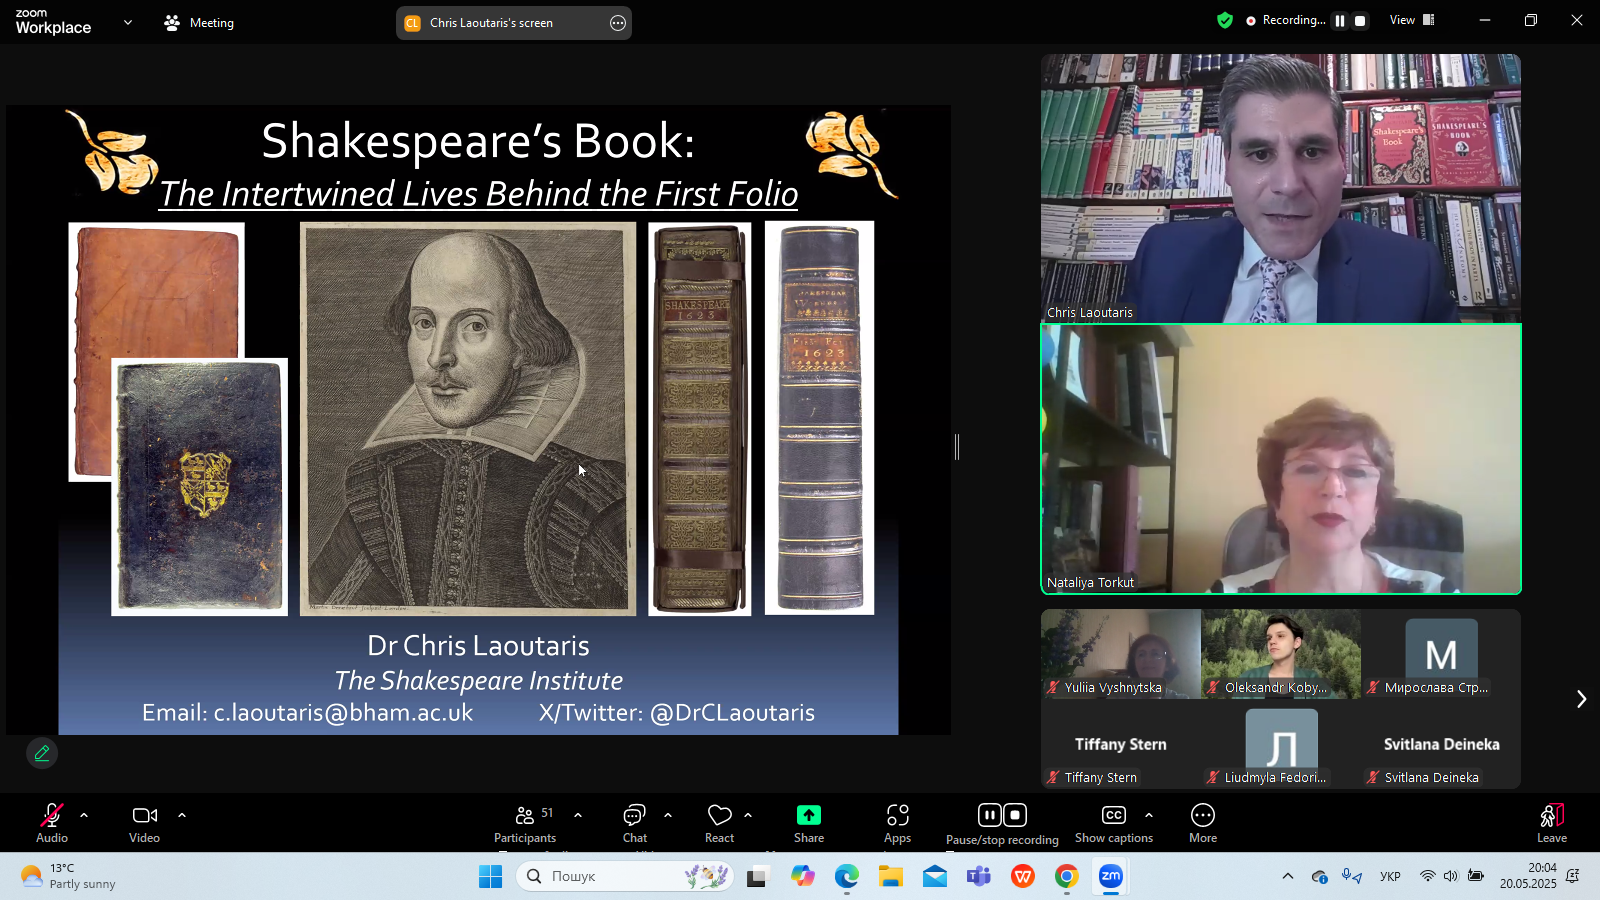Viewport: 1600px width, 900px height.
Task: Open the Meeting tab
Action: pos(199,22)
